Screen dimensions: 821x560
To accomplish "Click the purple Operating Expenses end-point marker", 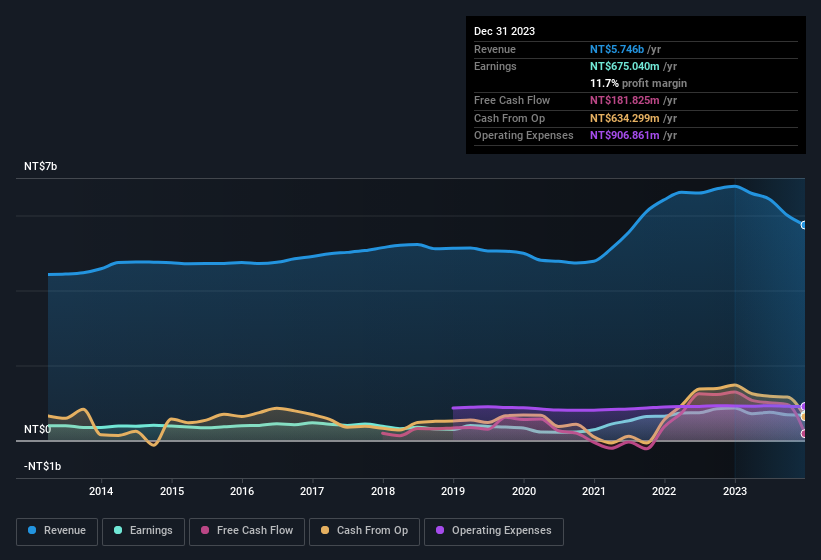I will 804,407.
